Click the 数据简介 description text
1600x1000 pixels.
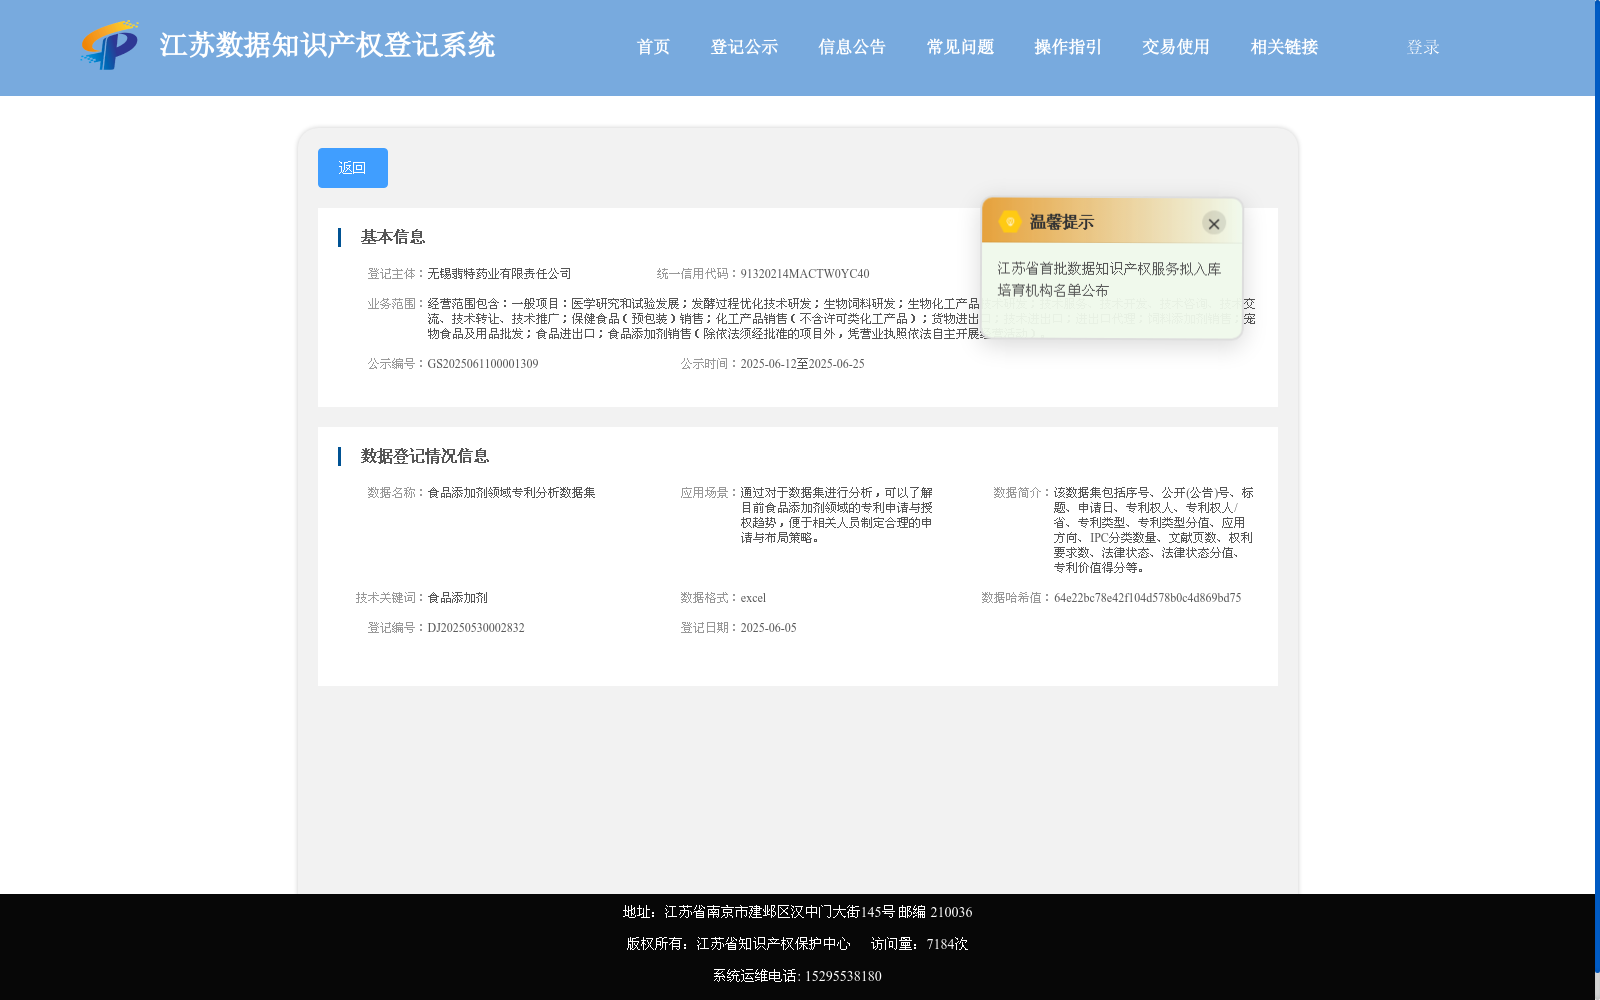click(1153, 530)
